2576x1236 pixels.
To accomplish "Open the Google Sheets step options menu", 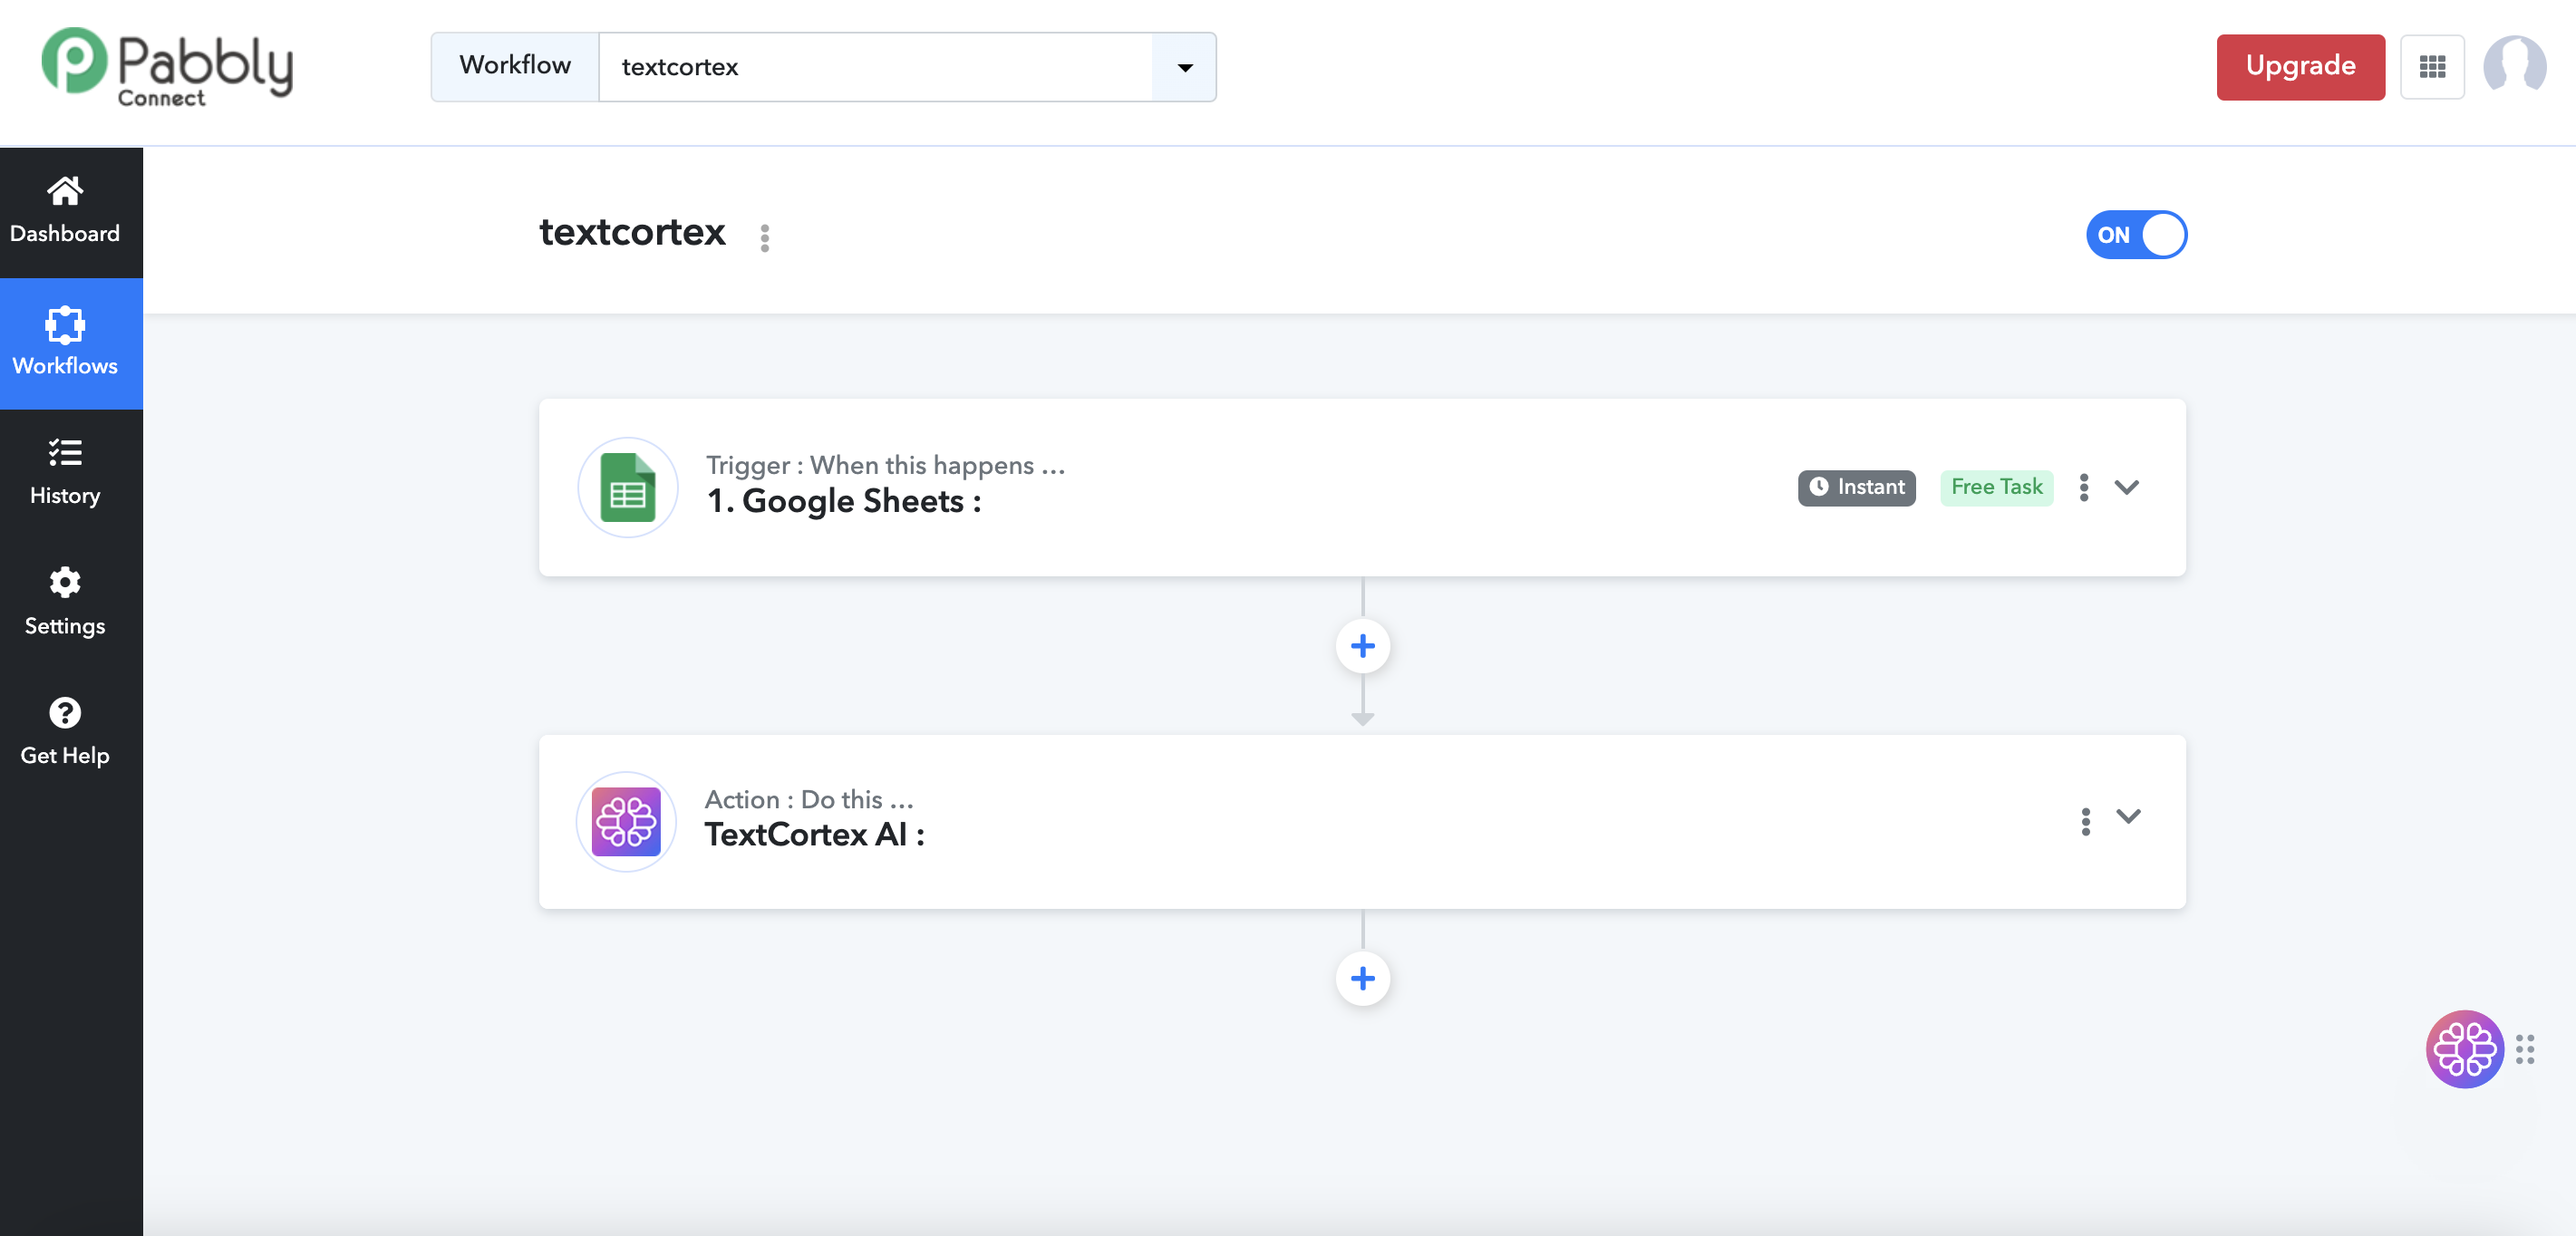I will pyautogui.click(x=2084, y=487).
